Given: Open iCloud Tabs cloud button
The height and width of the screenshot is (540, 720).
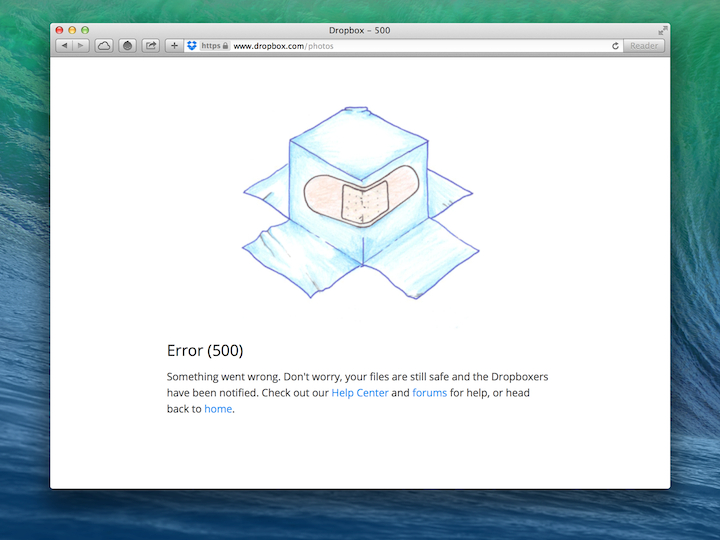Looking at the screenshot, I should (x=104, y=45).
